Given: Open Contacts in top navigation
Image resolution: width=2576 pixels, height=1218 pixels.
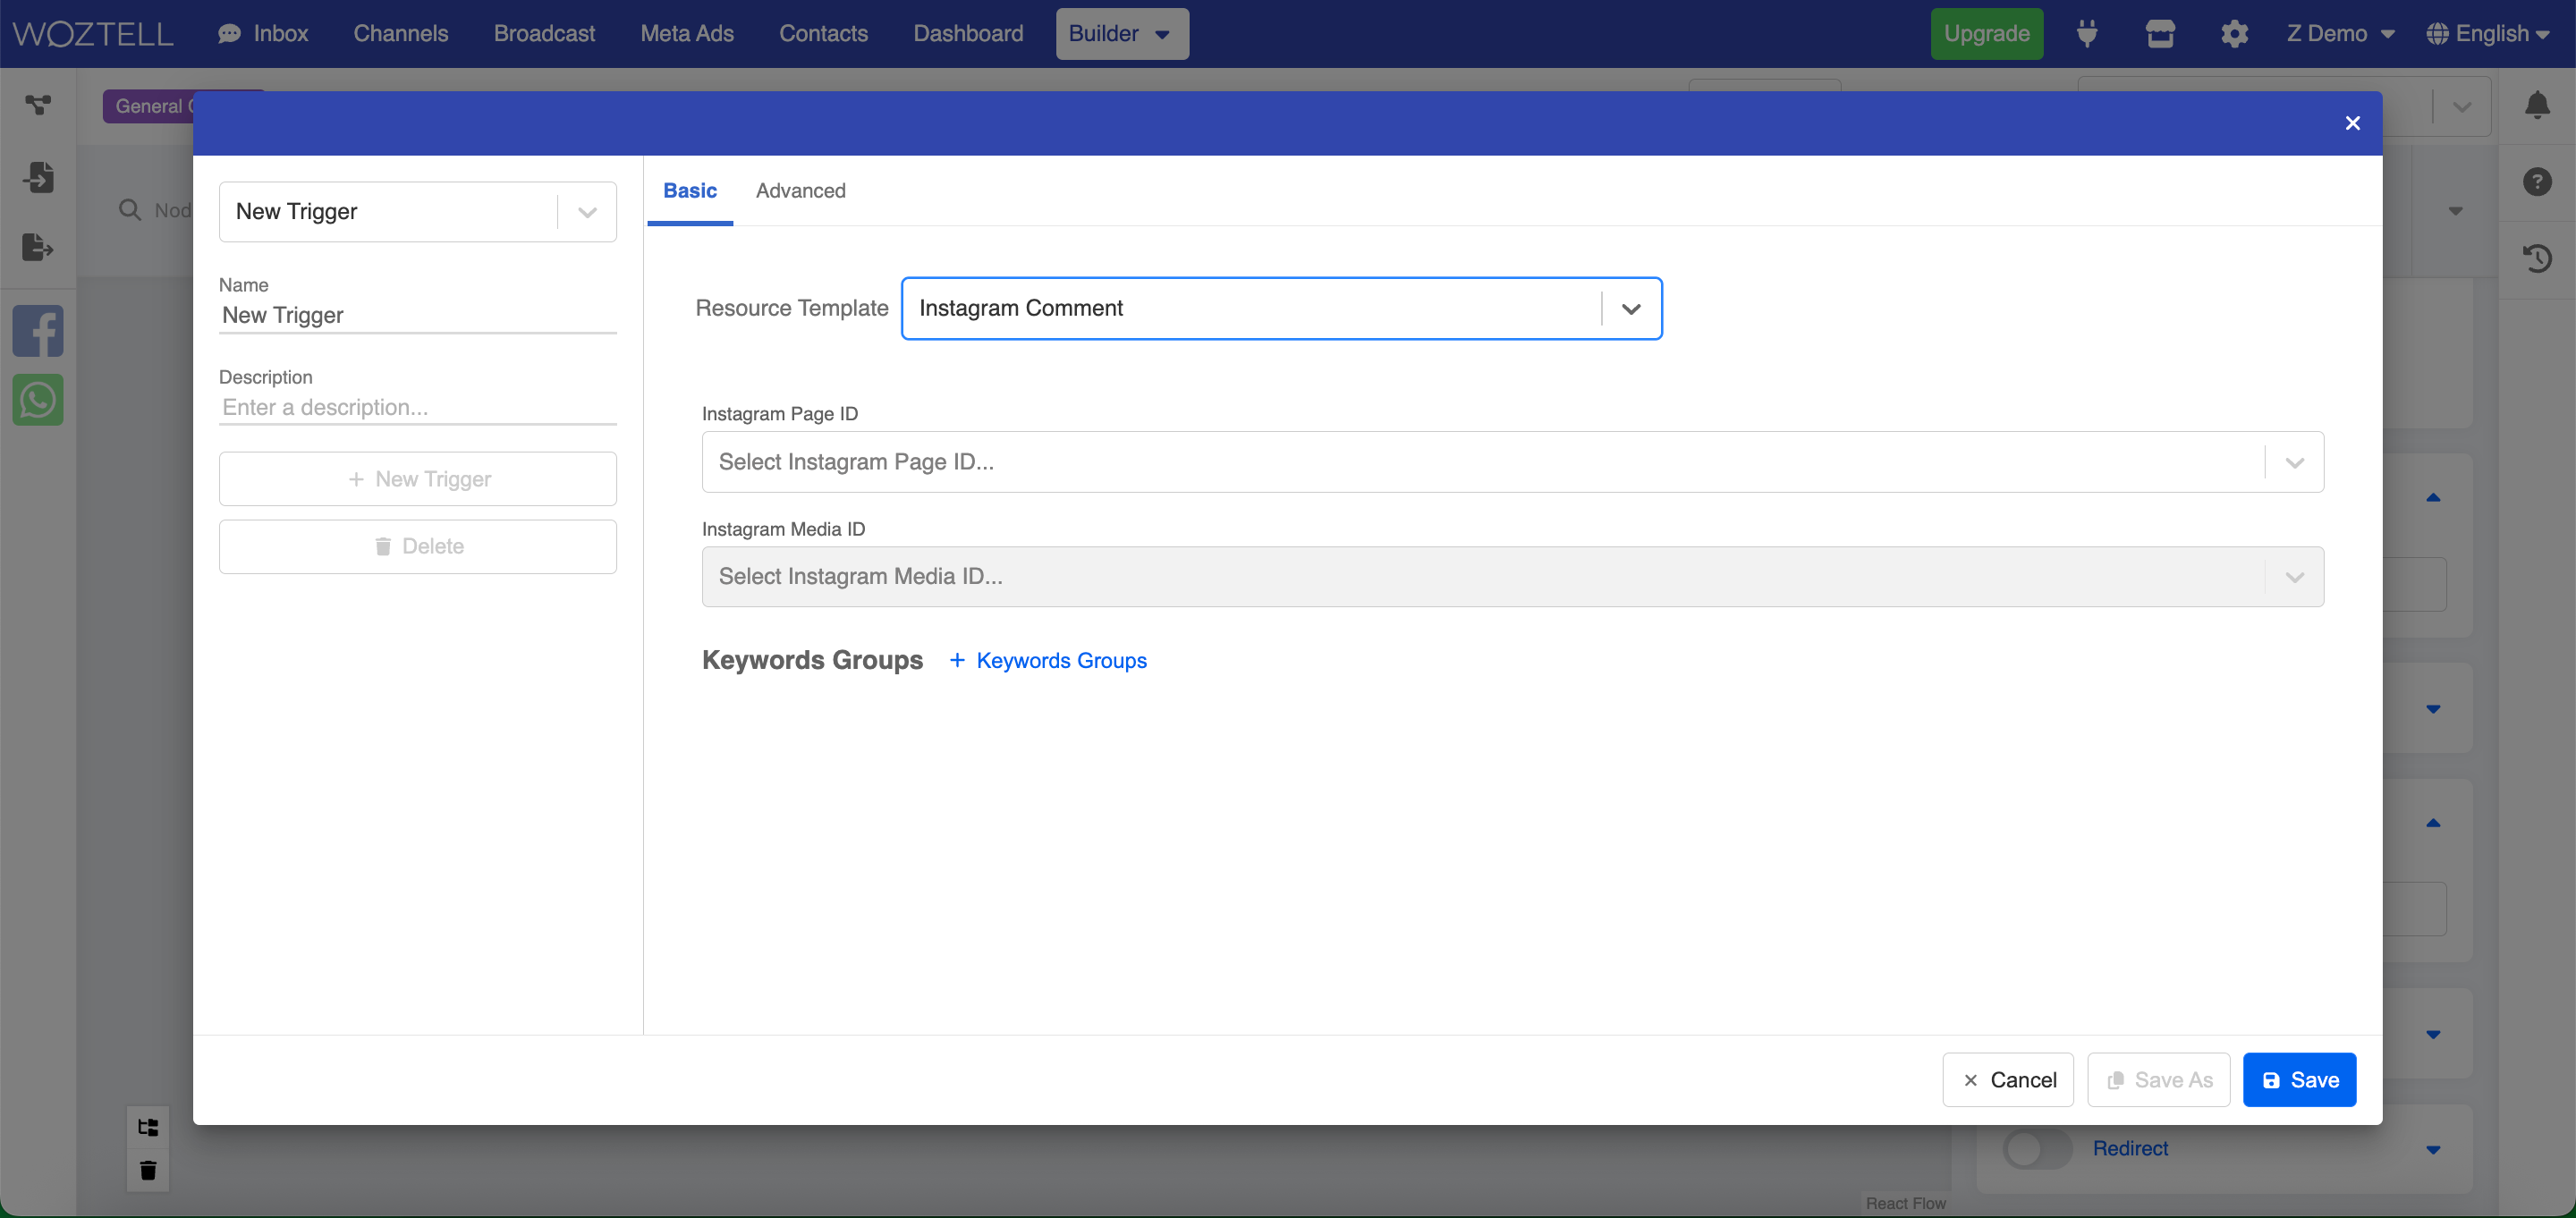Looking at the screenshot, I should click(x=823, y=34).
